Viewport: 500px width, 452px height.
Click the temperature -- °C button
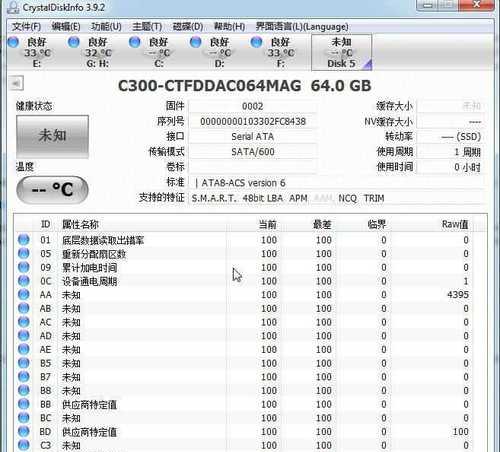pyautogui.click(x=52, y=190)
